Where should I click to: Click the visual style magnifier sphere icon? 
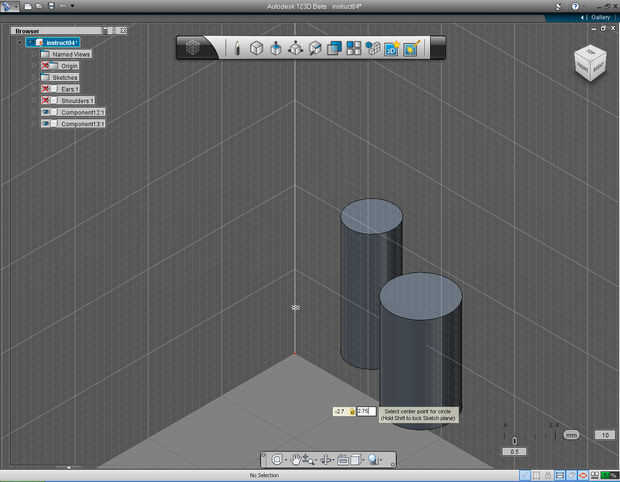[373, 459]
